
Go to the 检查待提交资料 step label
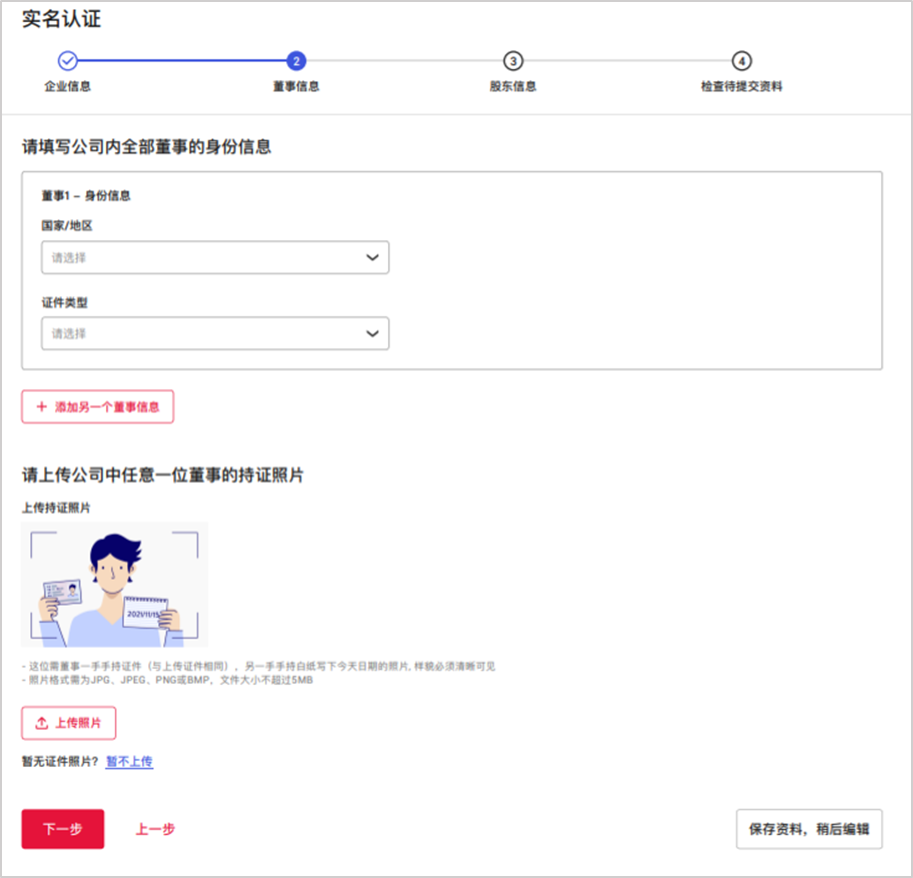741,86
